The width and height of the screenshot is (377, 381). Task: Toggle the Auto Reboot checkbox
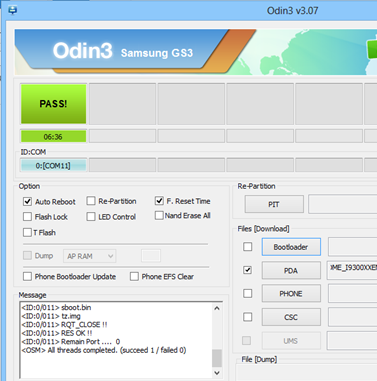(27, 201)
